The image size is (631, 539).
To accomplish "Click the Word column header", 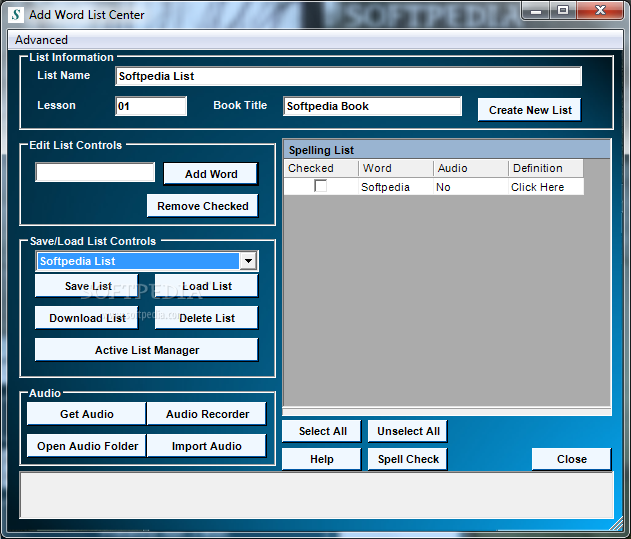I will point(396,168).
